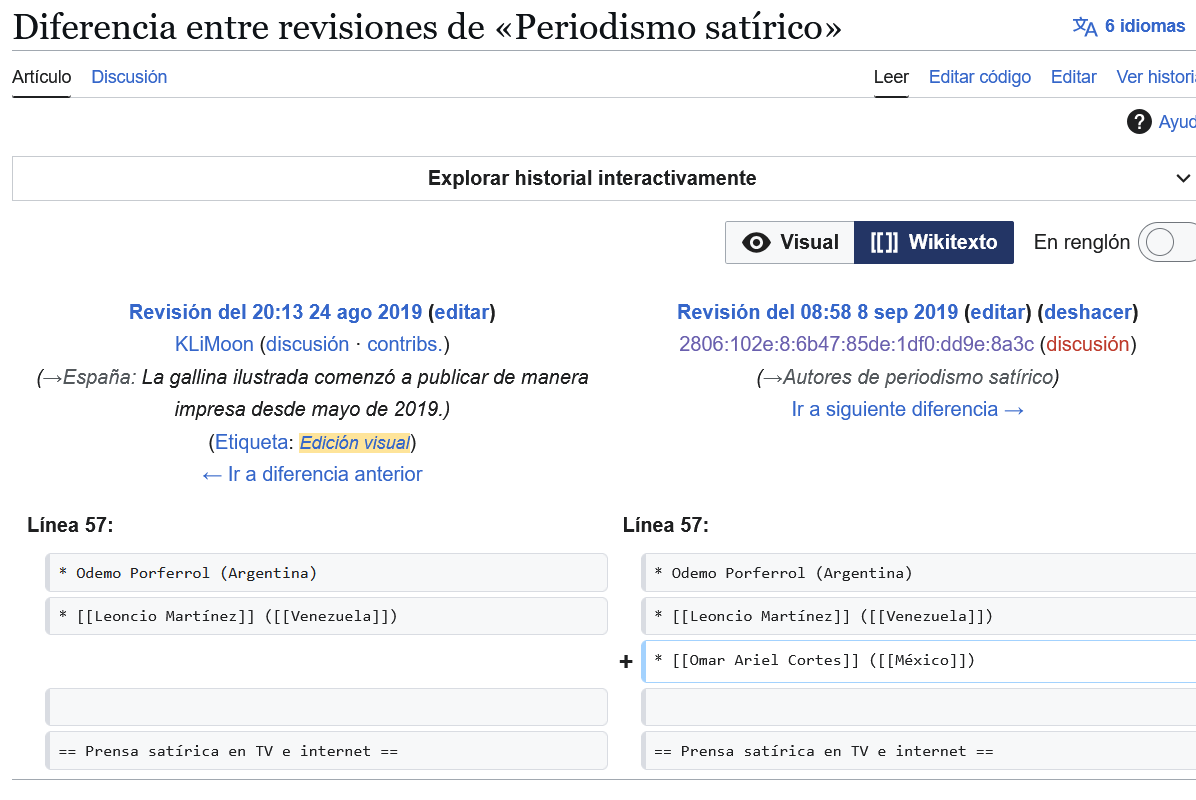Open the IPv6 user contributions link
Viewport: 1196px width, 800px height.
click(x=857, y=344)
